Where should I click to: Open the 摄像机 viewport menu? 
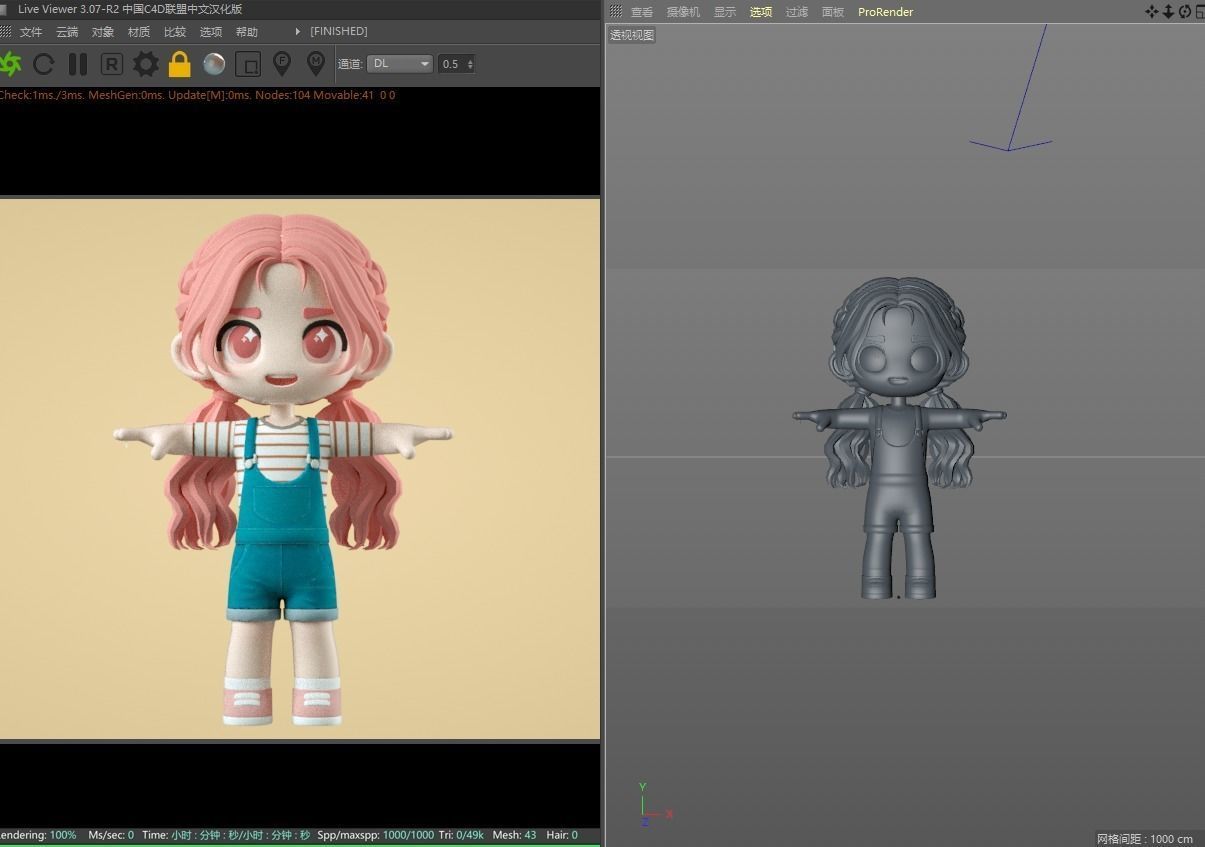coord(684,12)
